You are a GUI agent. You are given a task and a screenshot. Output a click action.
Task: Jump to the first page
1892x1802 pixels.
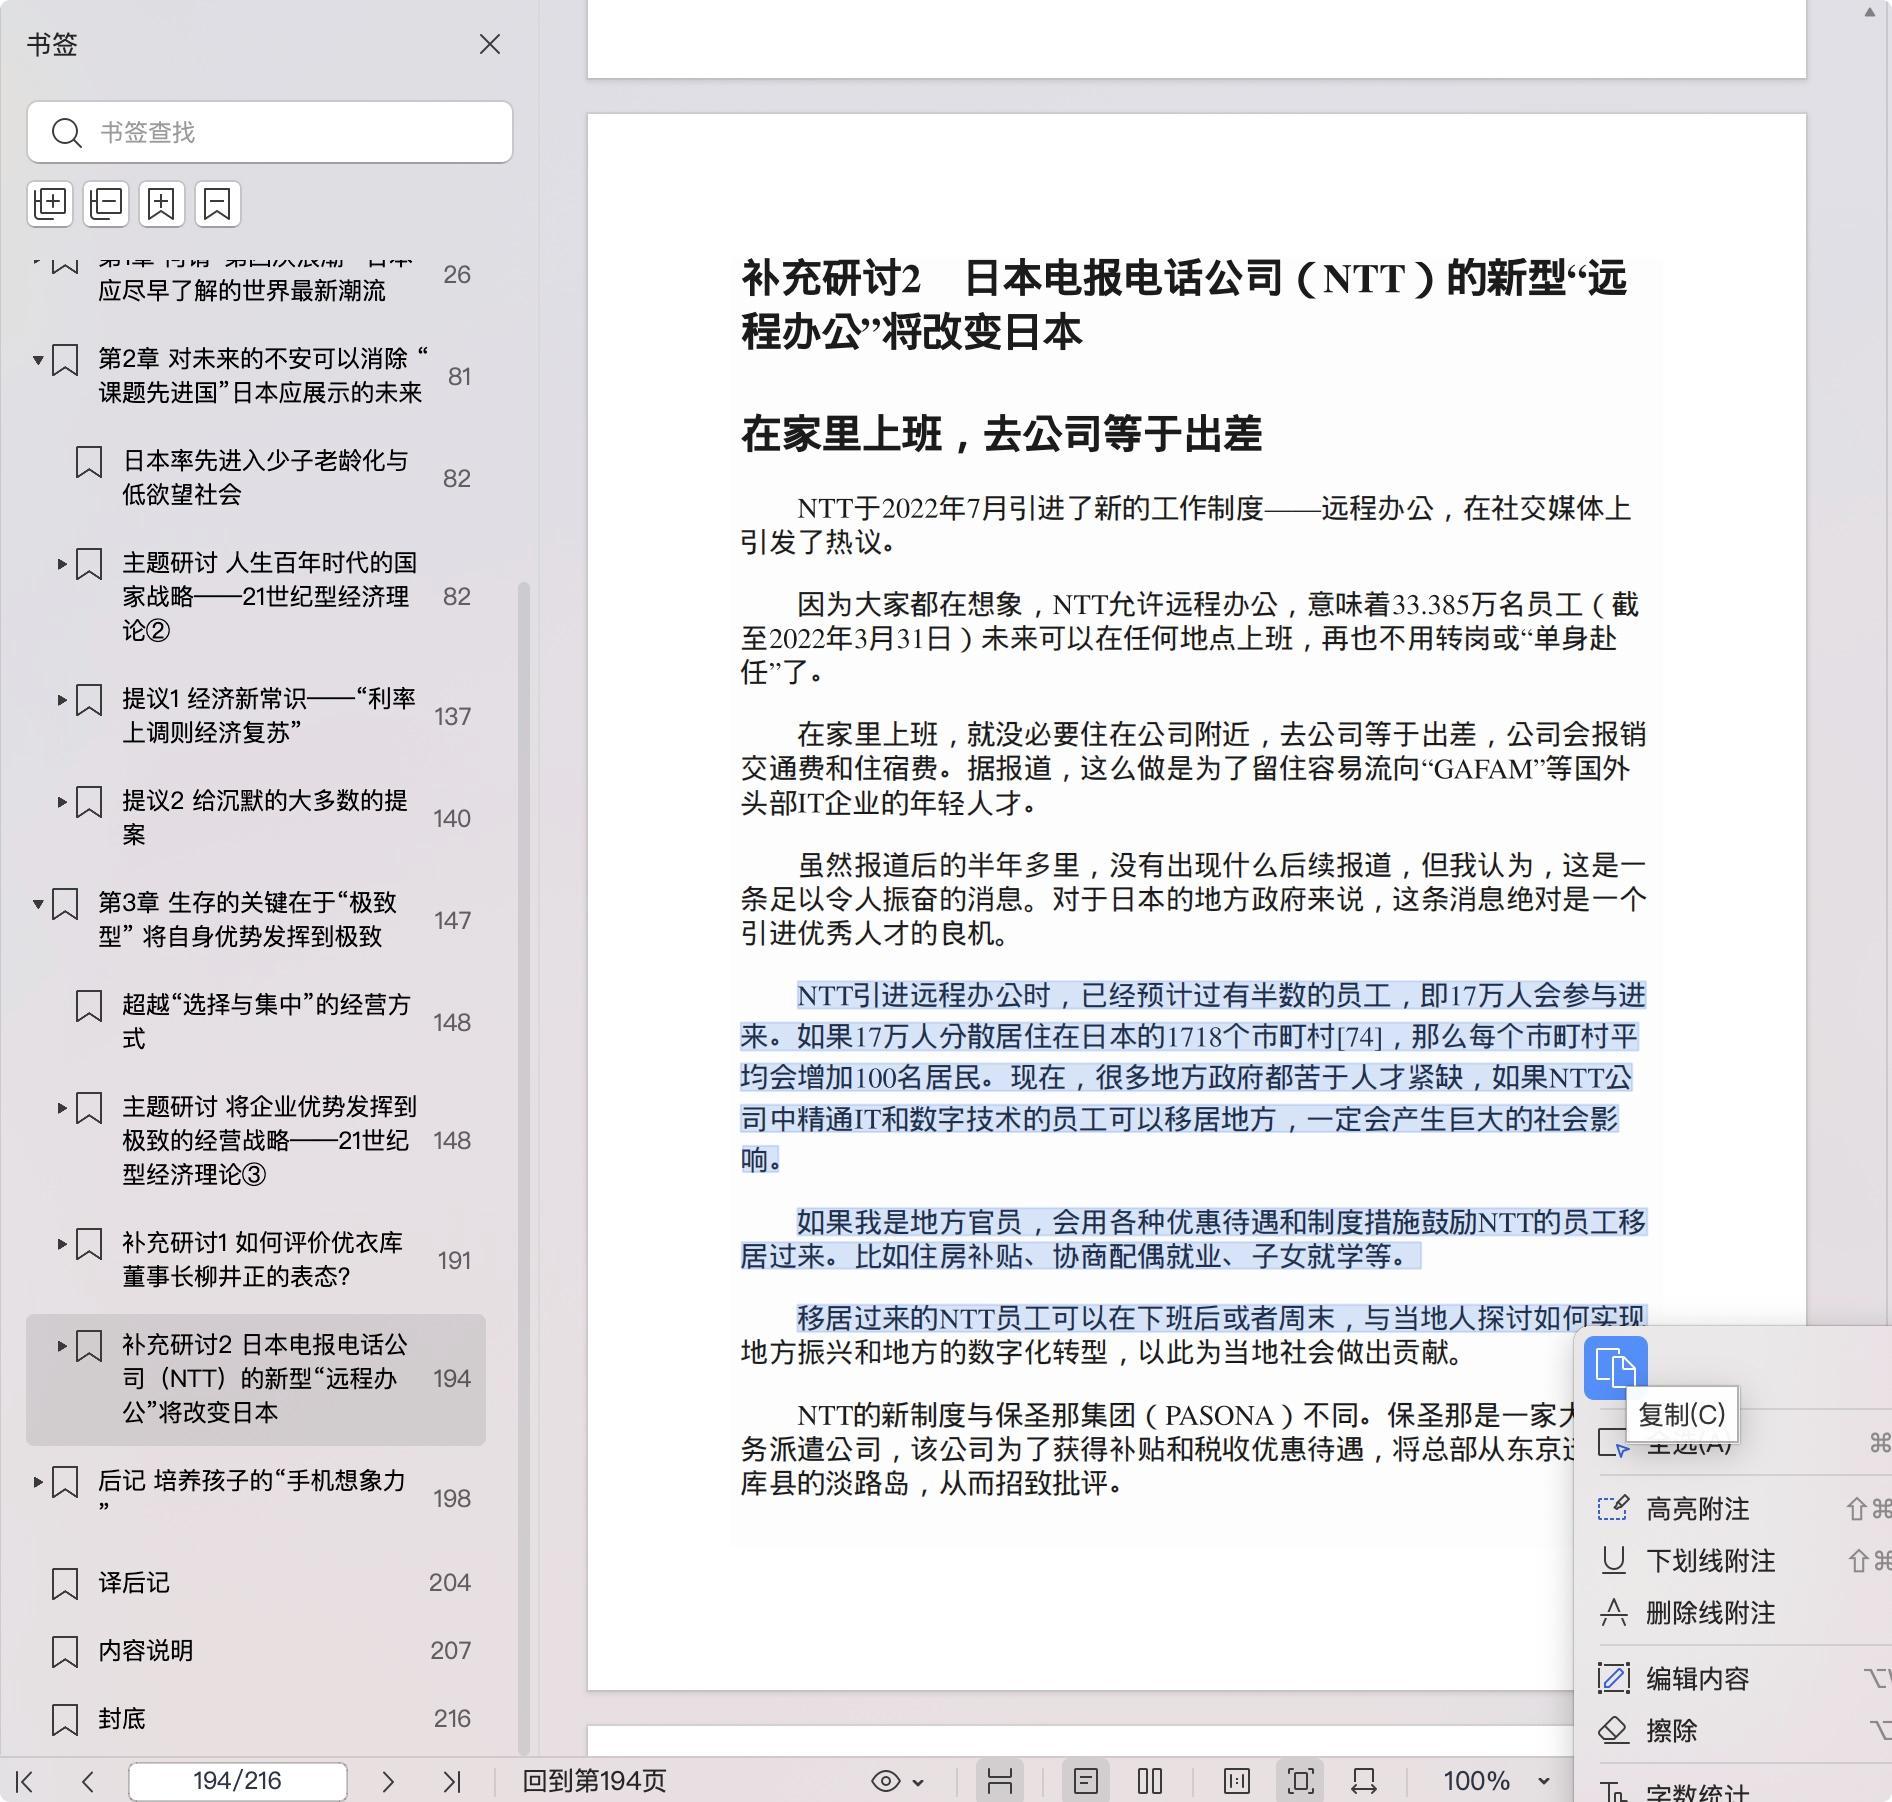point(25,1781)
